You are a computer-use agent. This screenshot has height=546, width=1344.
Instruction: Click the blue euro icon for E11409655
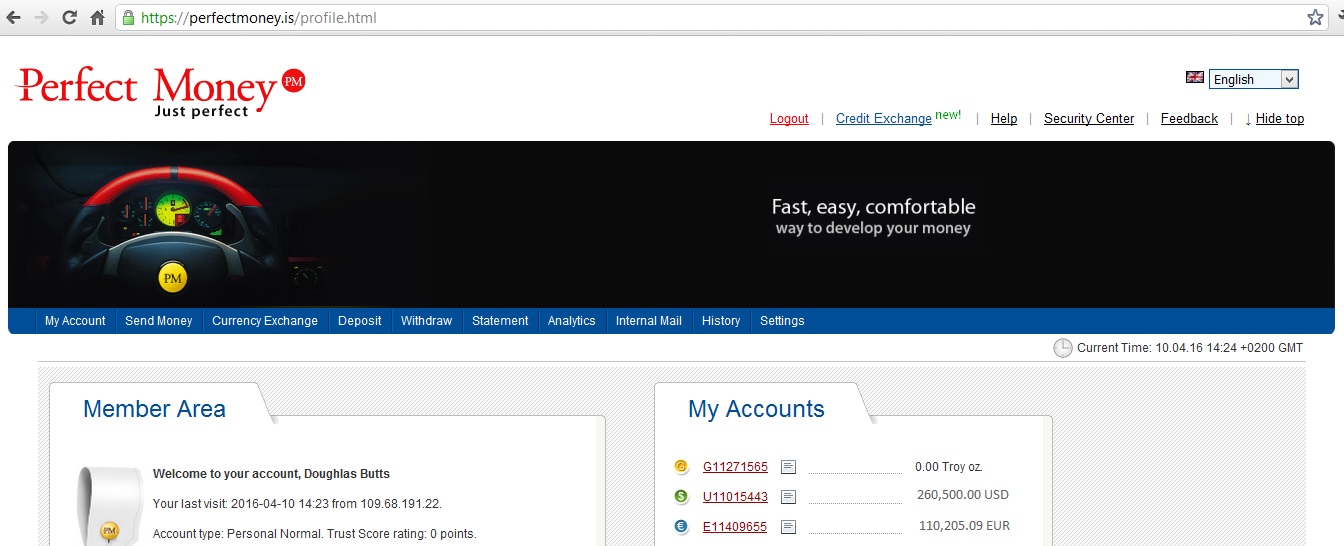tap(681, 526)
